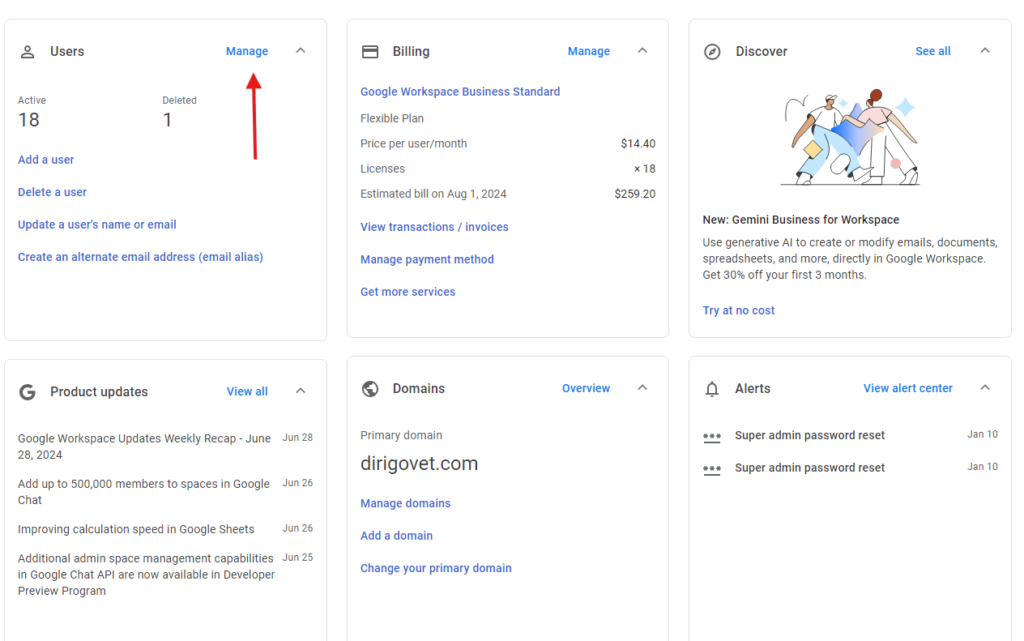Click the Gemini Business illustration
Viewport: 1024px width, 641px height.
click(849, 138)
